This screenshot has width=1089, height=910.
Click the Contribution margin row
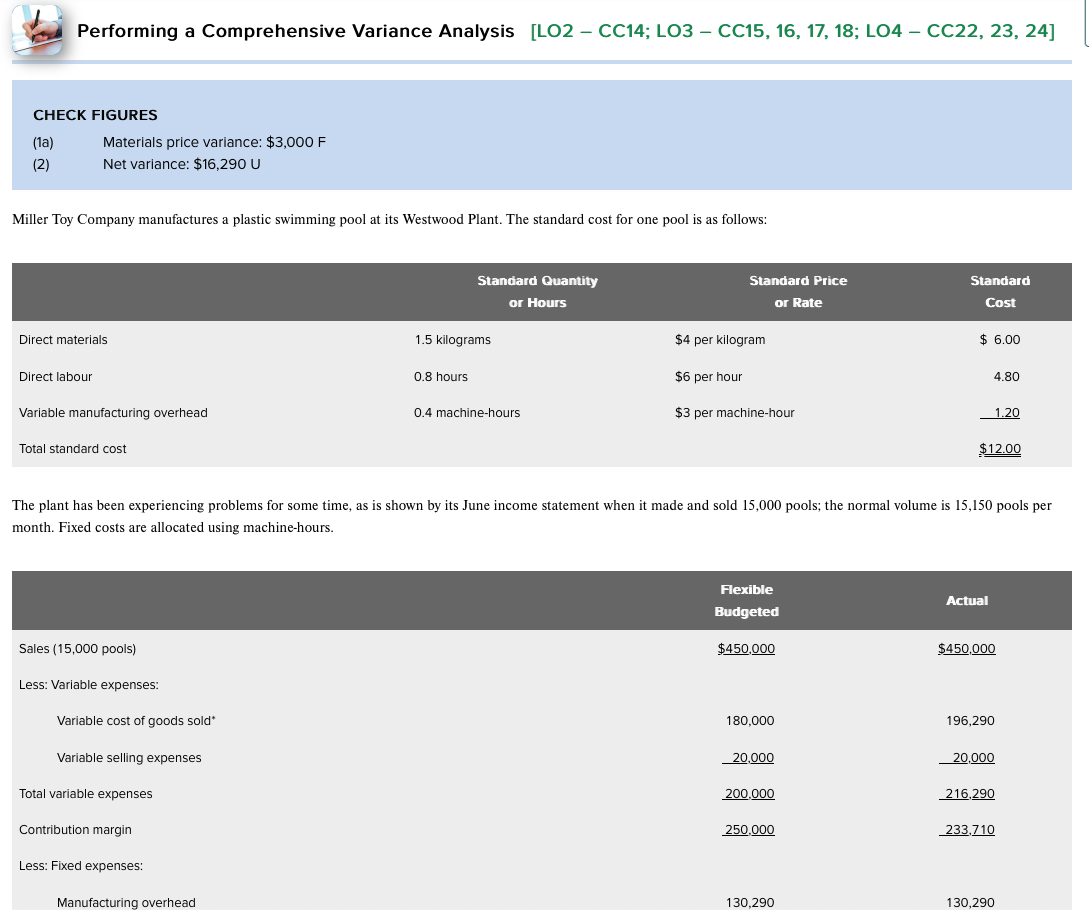click(x=73, y=830)
